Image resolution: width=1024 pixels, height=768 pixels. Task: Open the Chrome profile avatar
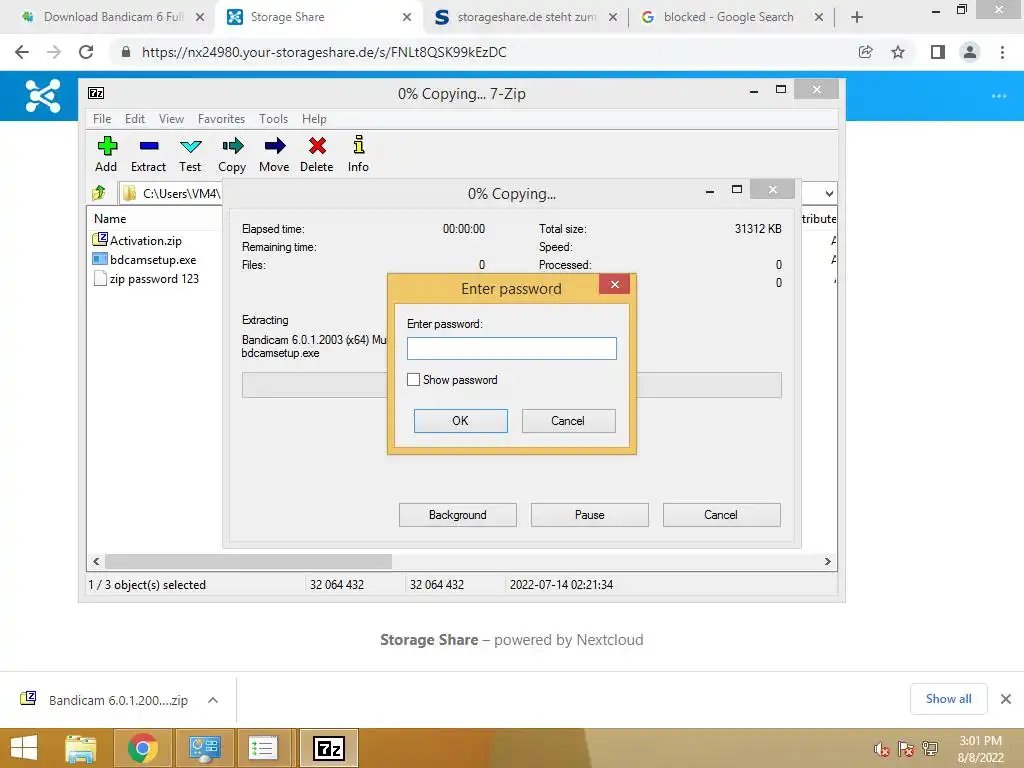[970, 52]
